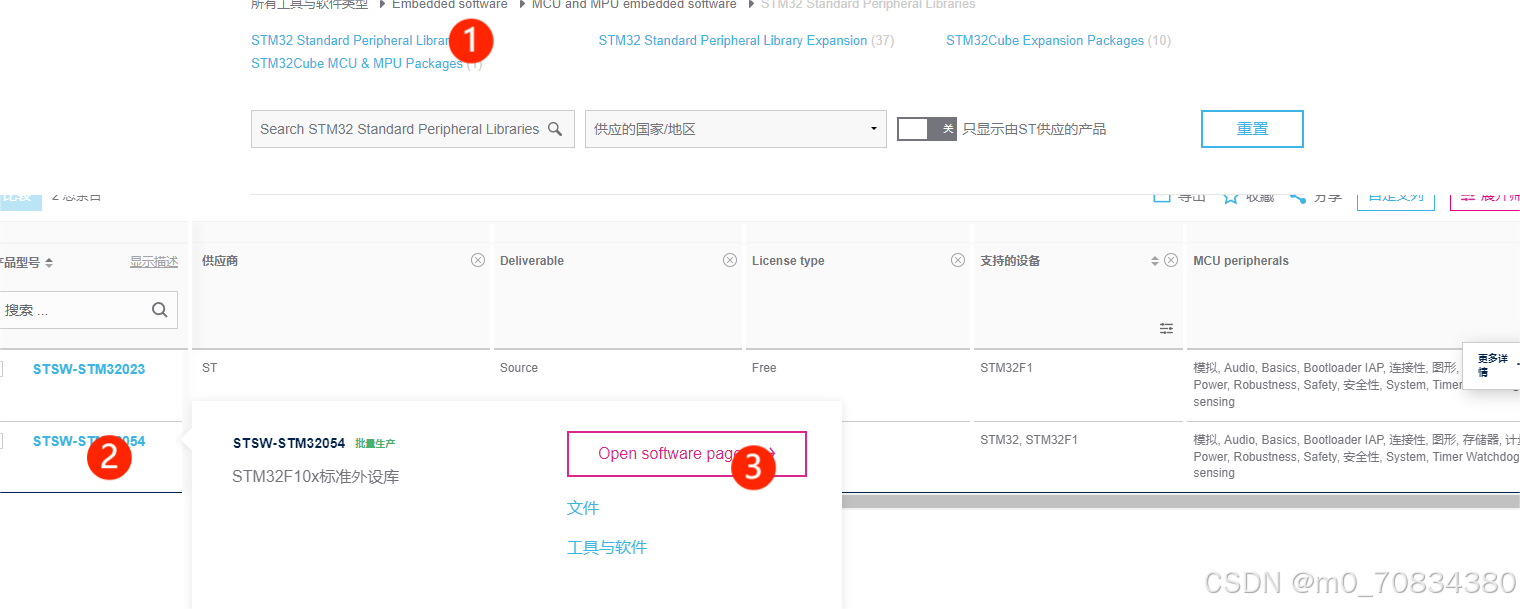
Task: Open the filter sliders icon under 支持的设备
Action: point(1166,328)
